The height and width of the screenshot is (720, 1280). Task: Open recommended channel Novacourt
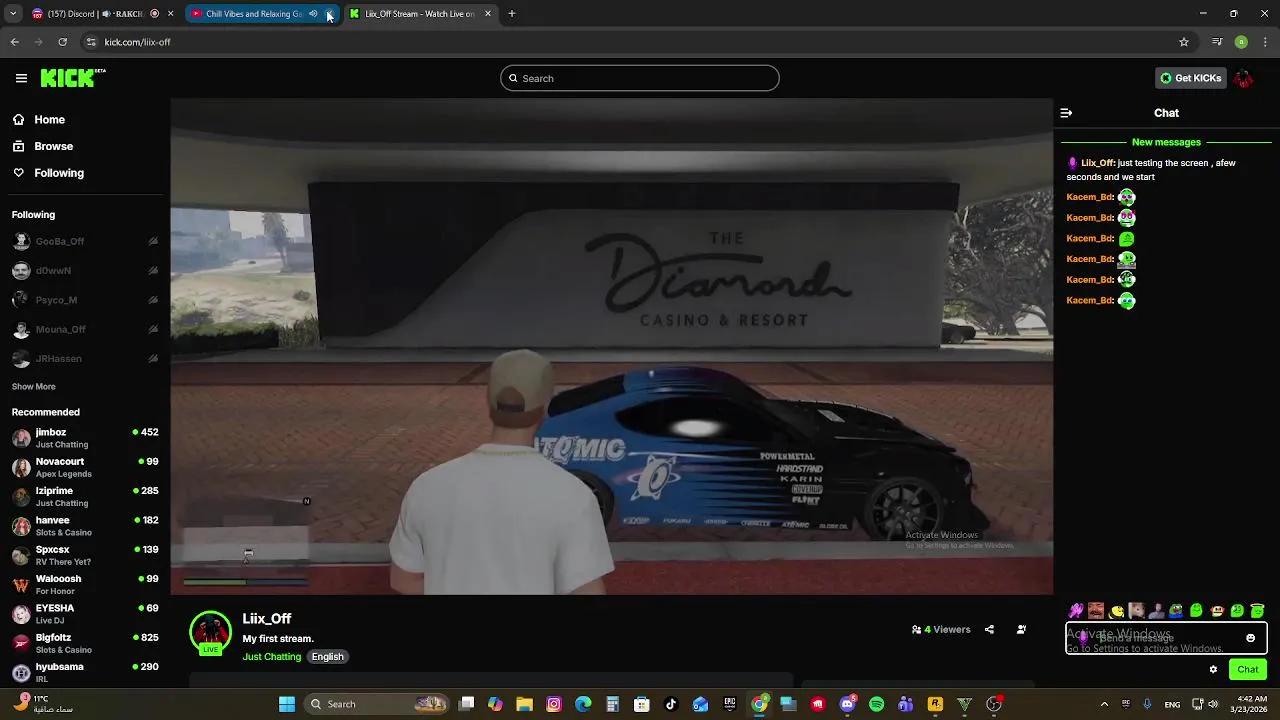coord(85,467)
